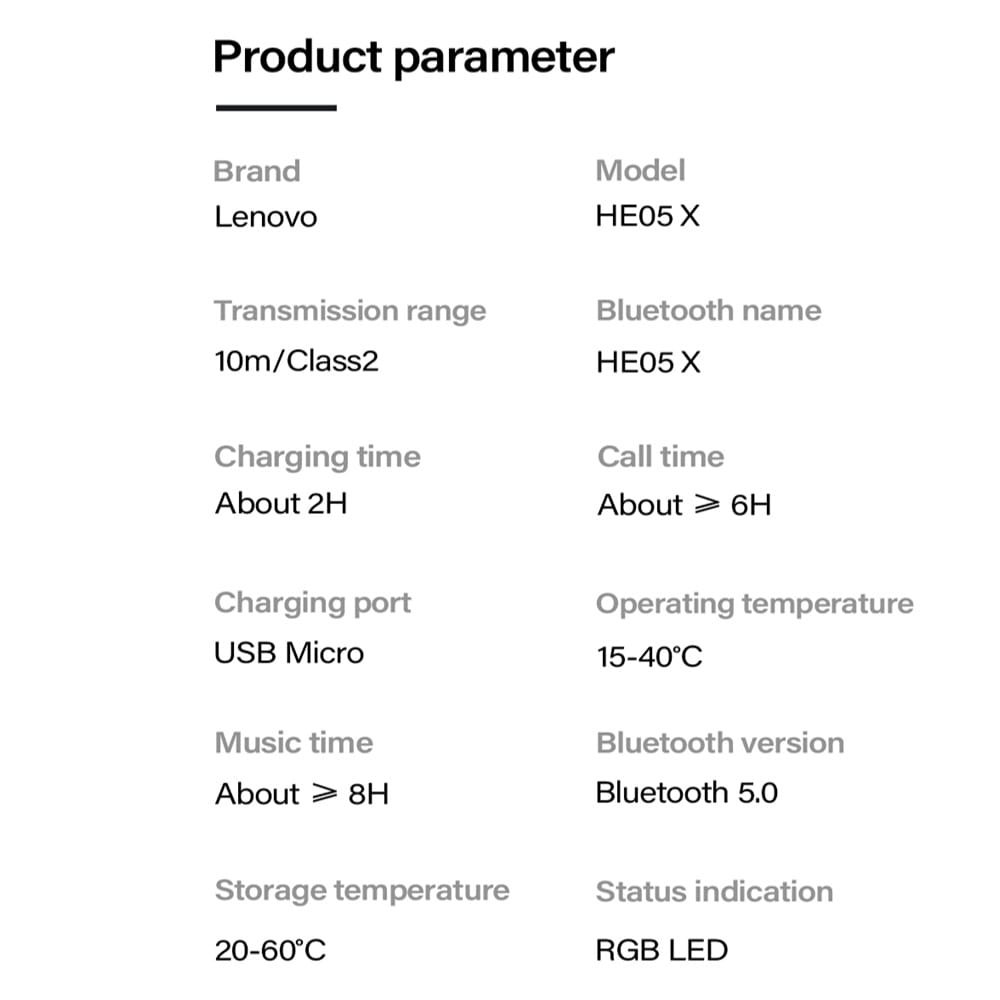Select the "RGB LED" status value

(x=661, y=950)
